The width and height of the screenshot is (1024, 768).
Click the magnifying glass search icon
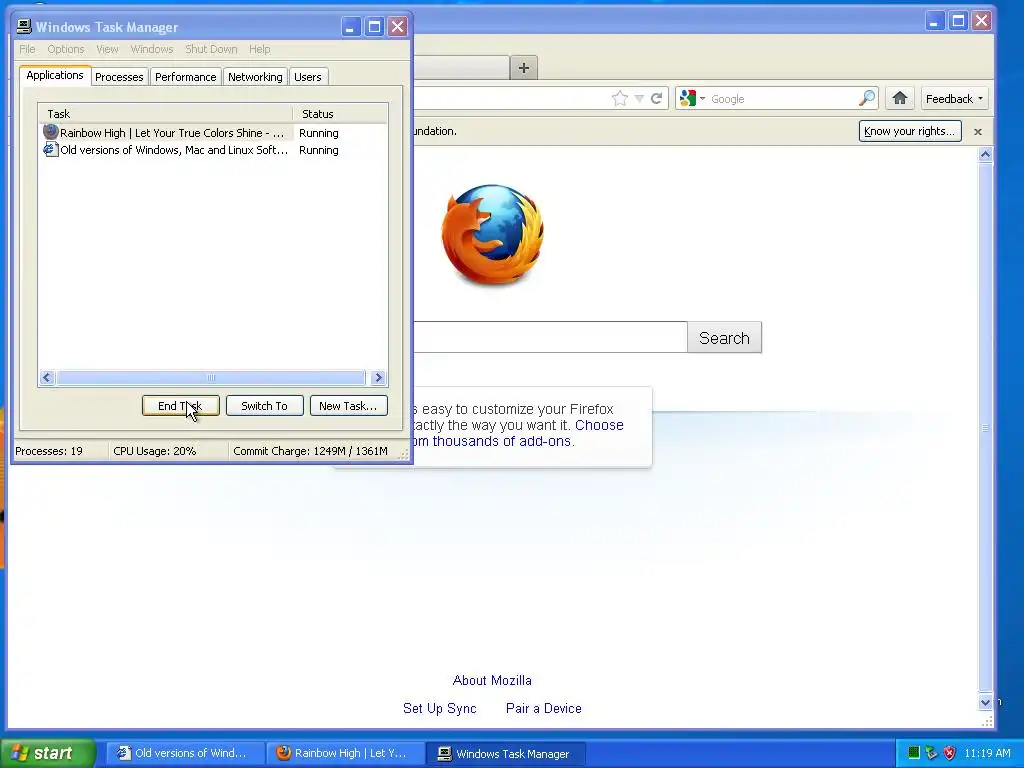867,99
